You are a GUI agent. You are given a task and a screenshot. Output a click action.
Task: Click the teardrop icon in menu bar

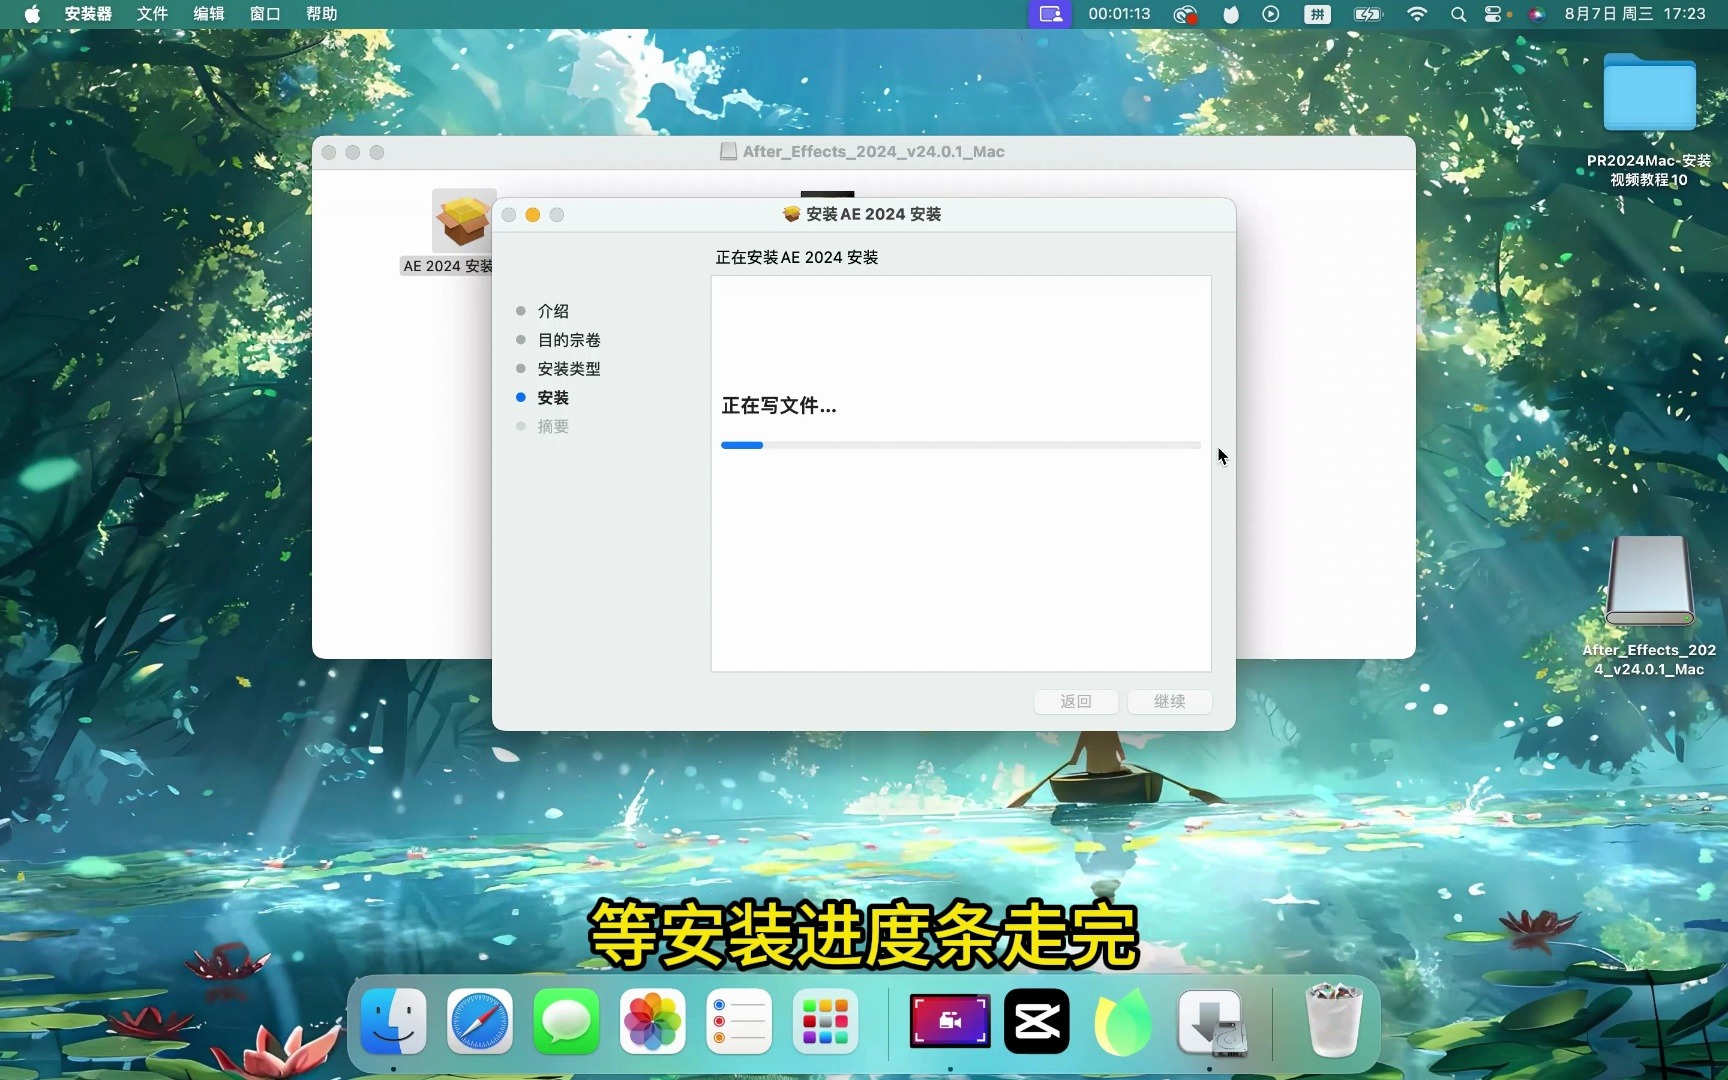tap(1231, 14)
